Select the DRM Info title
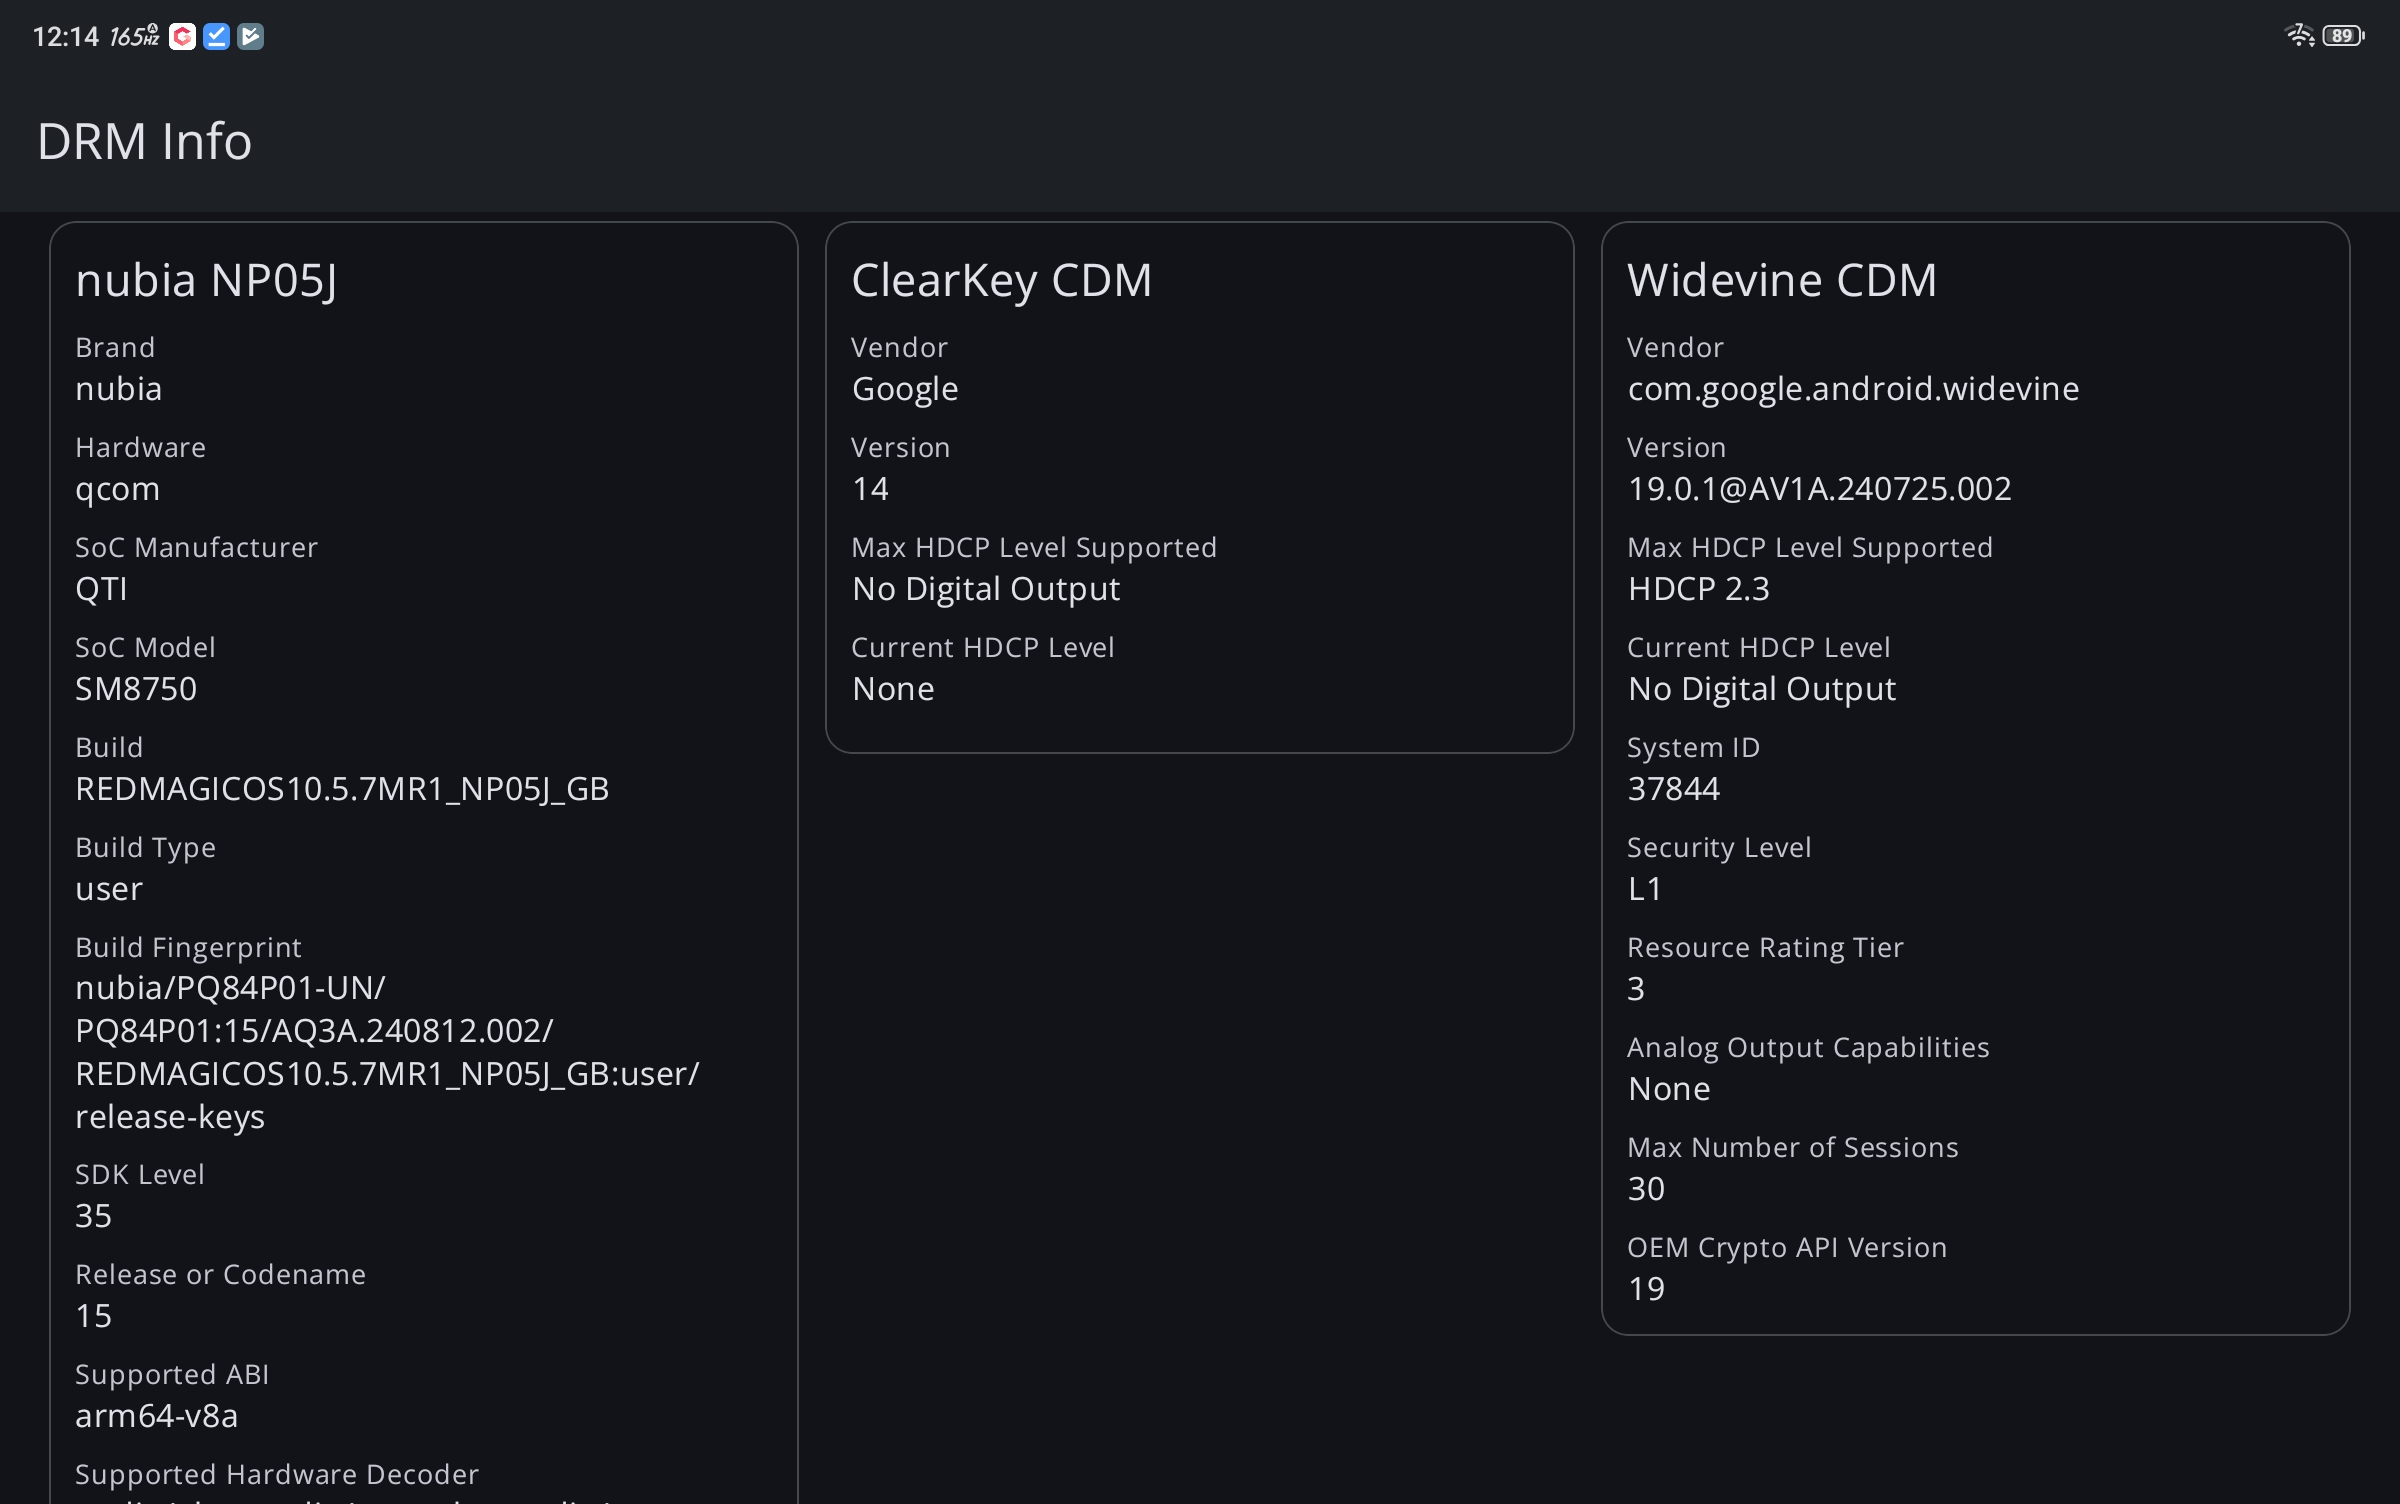The image size is (2400, 1504). click(x=144, y=141)
